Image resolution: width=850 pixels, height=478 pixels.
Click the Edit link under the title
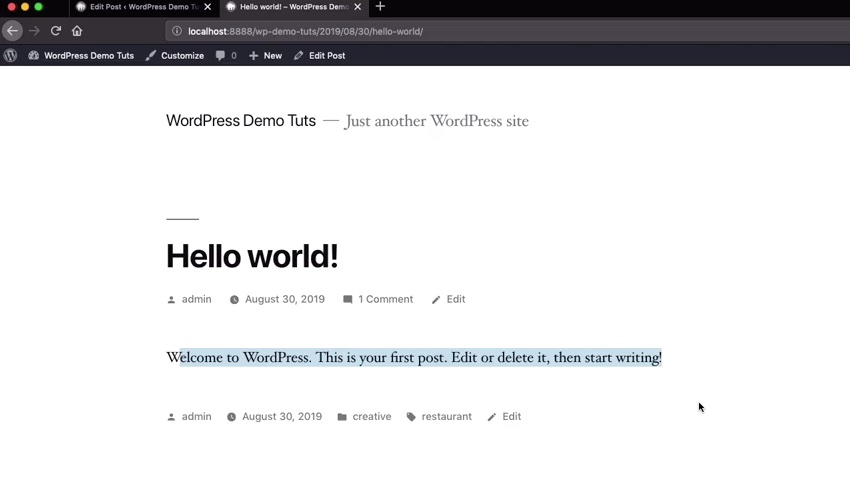[456, 299]
